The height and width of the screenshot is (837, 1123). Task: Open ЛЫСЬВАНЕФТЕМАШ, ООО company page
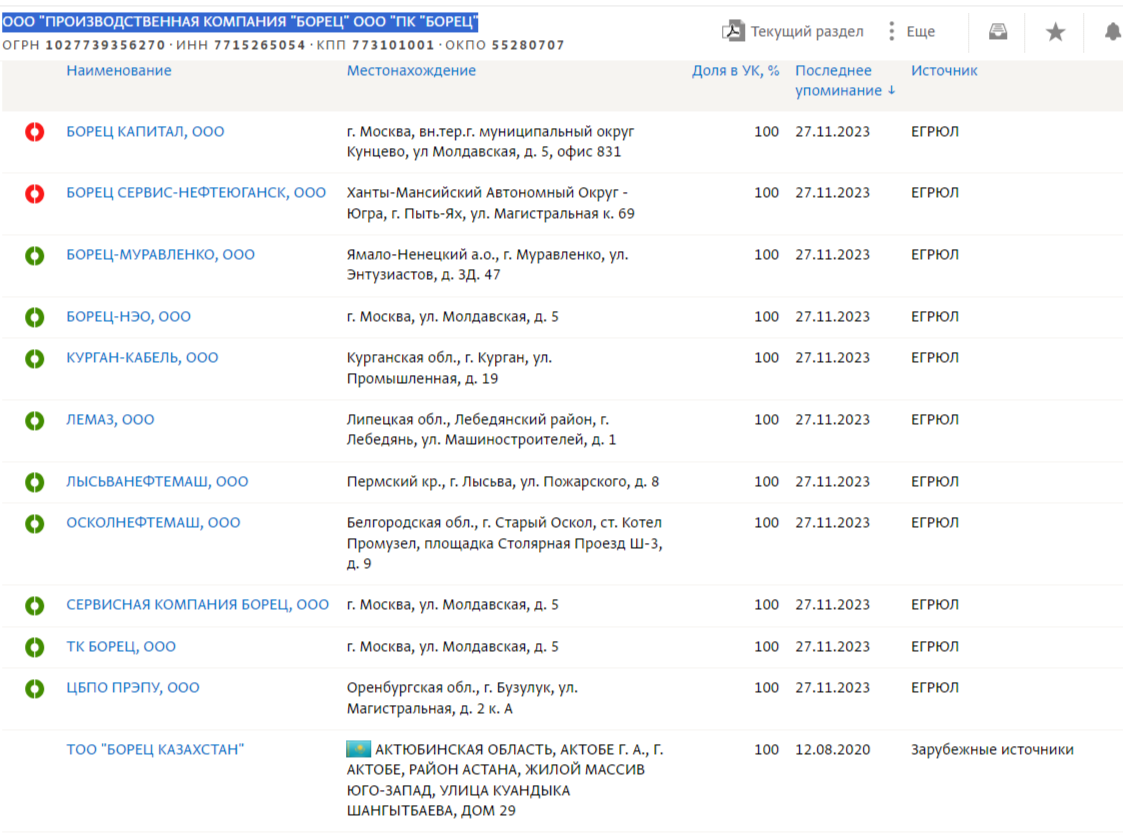[x=157, y=482]
